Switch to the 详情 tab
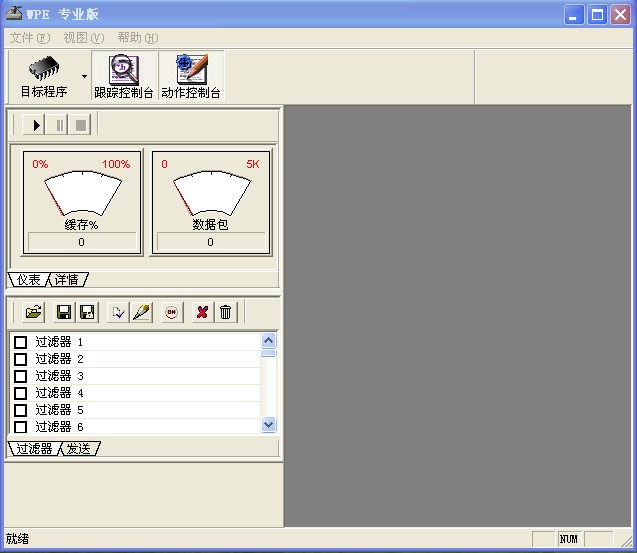This screenshot has width=637, height=553. click(x=67, y=280)
